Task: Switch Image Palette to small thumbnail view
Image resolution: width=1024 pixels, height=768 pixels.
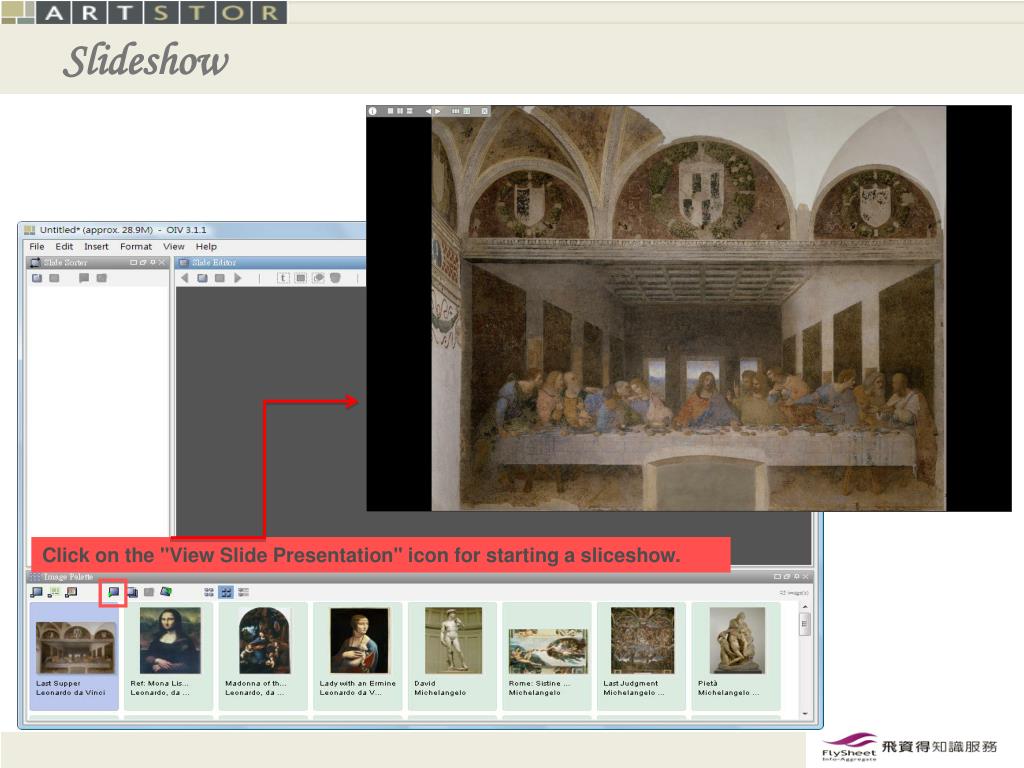Action: [x=209, y=592]
